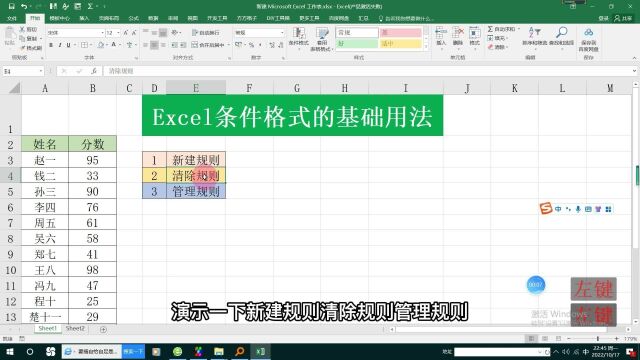The width and height of the screenshot is (640, 360).
Task: Select the Neutral (适中) yellow style swatch
Action: pos(400,43)
